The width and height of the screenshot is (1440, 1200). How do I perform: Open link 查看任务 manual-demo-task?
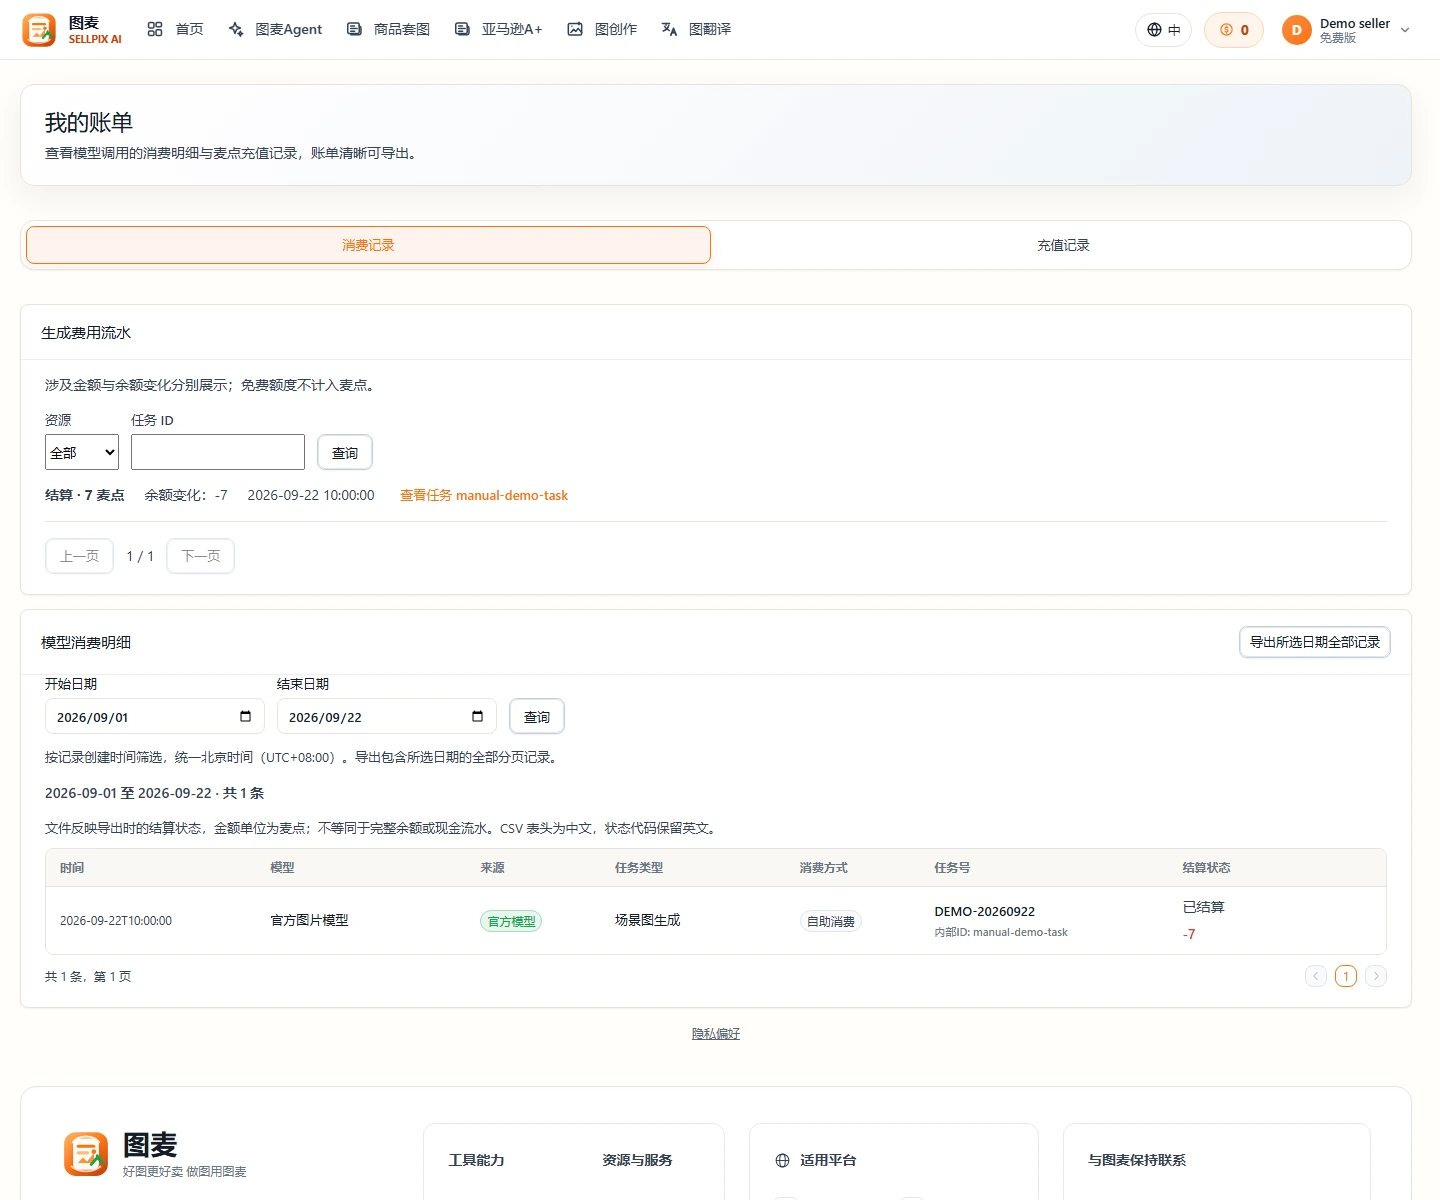click(x=484, y=495)
